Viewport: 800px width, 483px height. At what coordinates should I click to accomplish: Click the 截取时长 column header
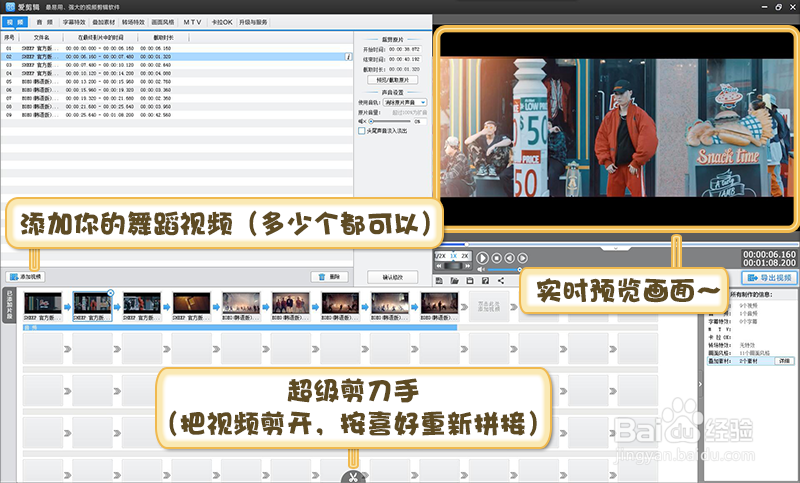(163, 38)
